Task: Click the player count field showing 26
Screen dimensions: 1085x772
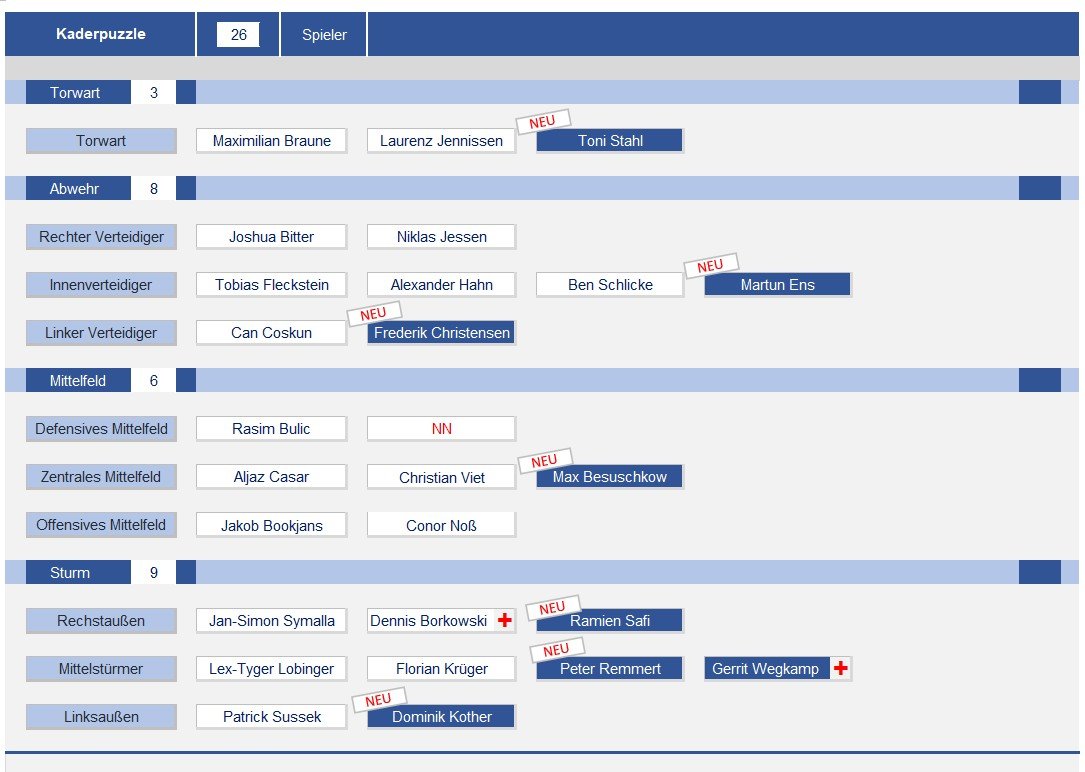Action: [238, 35]
